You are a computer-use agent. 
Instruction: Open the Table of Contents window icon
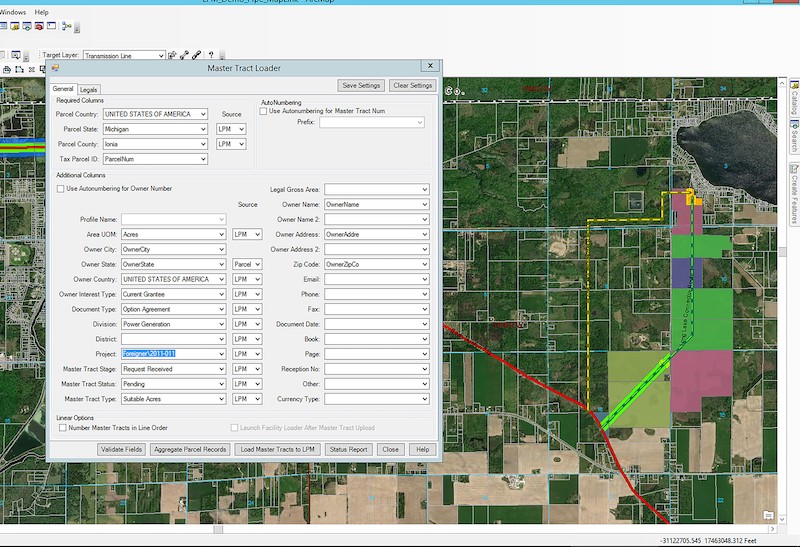(3, 26)
